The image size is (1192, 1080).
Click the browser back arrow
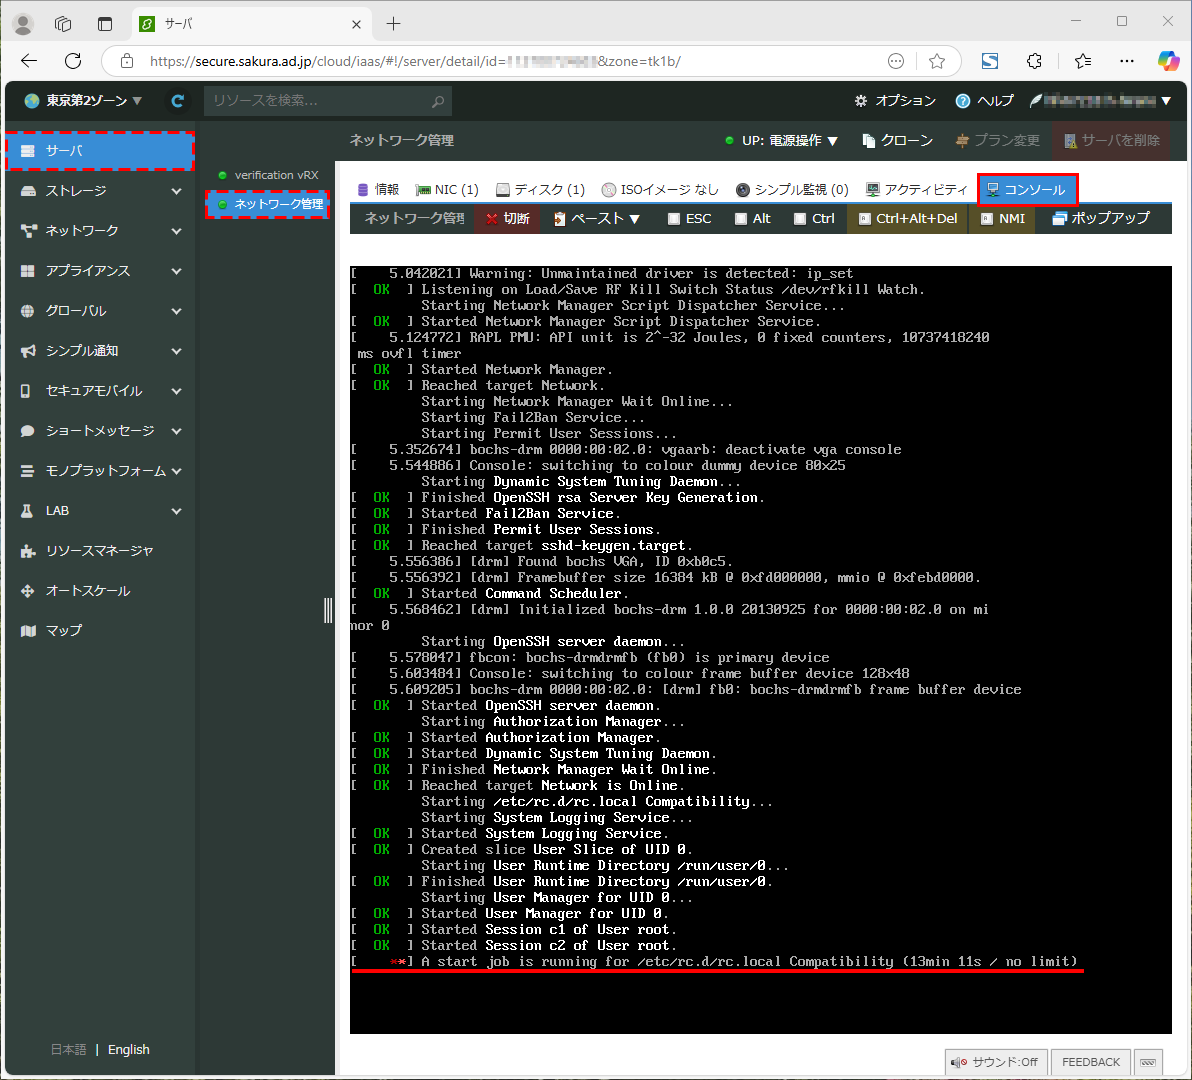(29, 61)
